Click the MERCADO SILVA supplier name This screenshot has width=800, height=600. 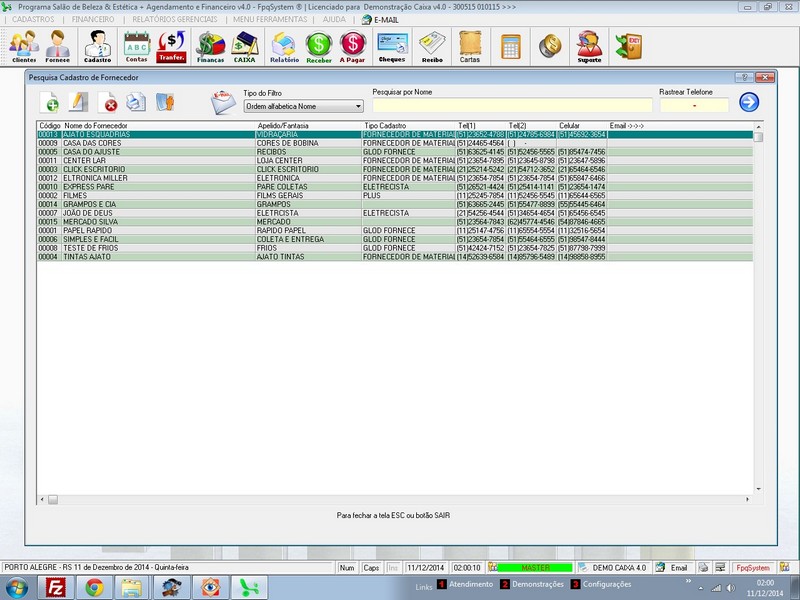coord(90,222)
